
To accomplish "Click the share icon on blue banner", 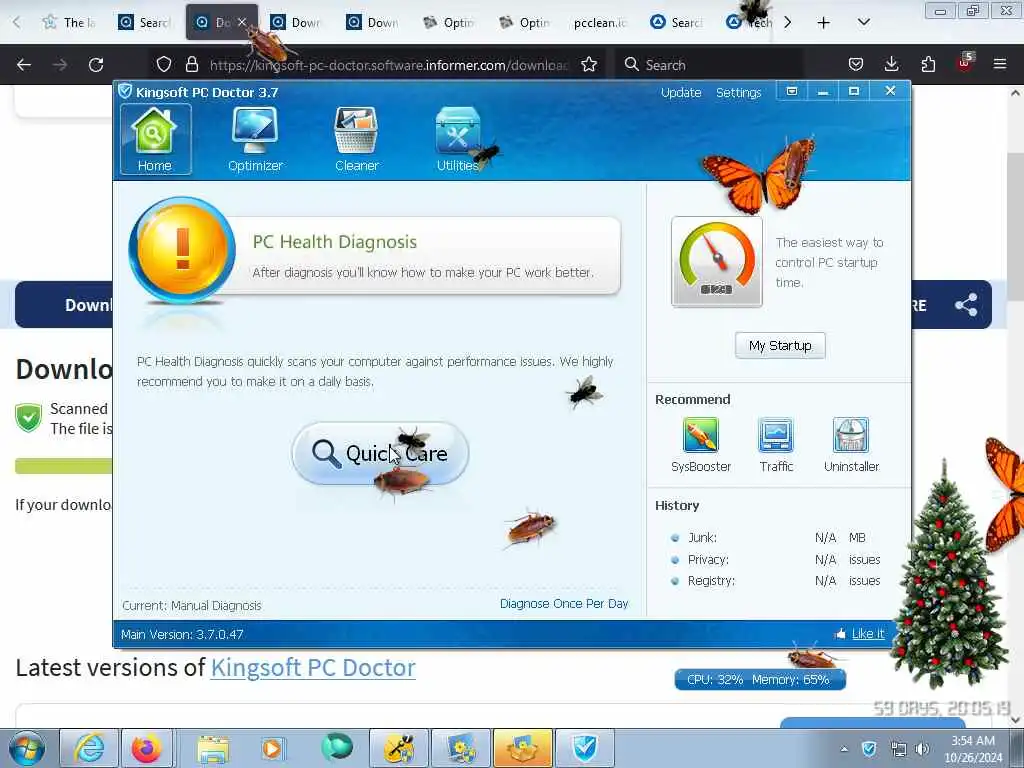I will click(966, 305).
